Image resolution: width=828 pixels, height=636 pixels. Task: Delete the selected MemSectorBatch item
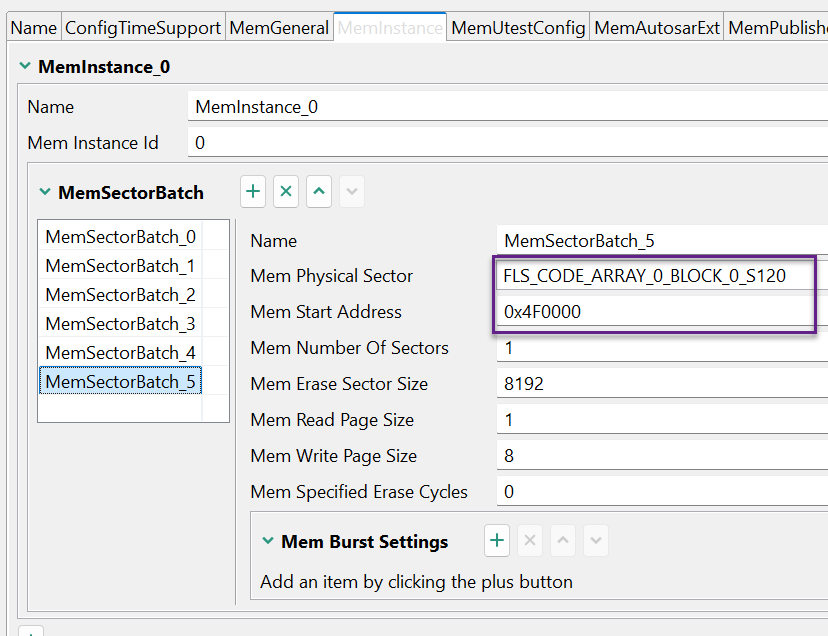[286, 191]
